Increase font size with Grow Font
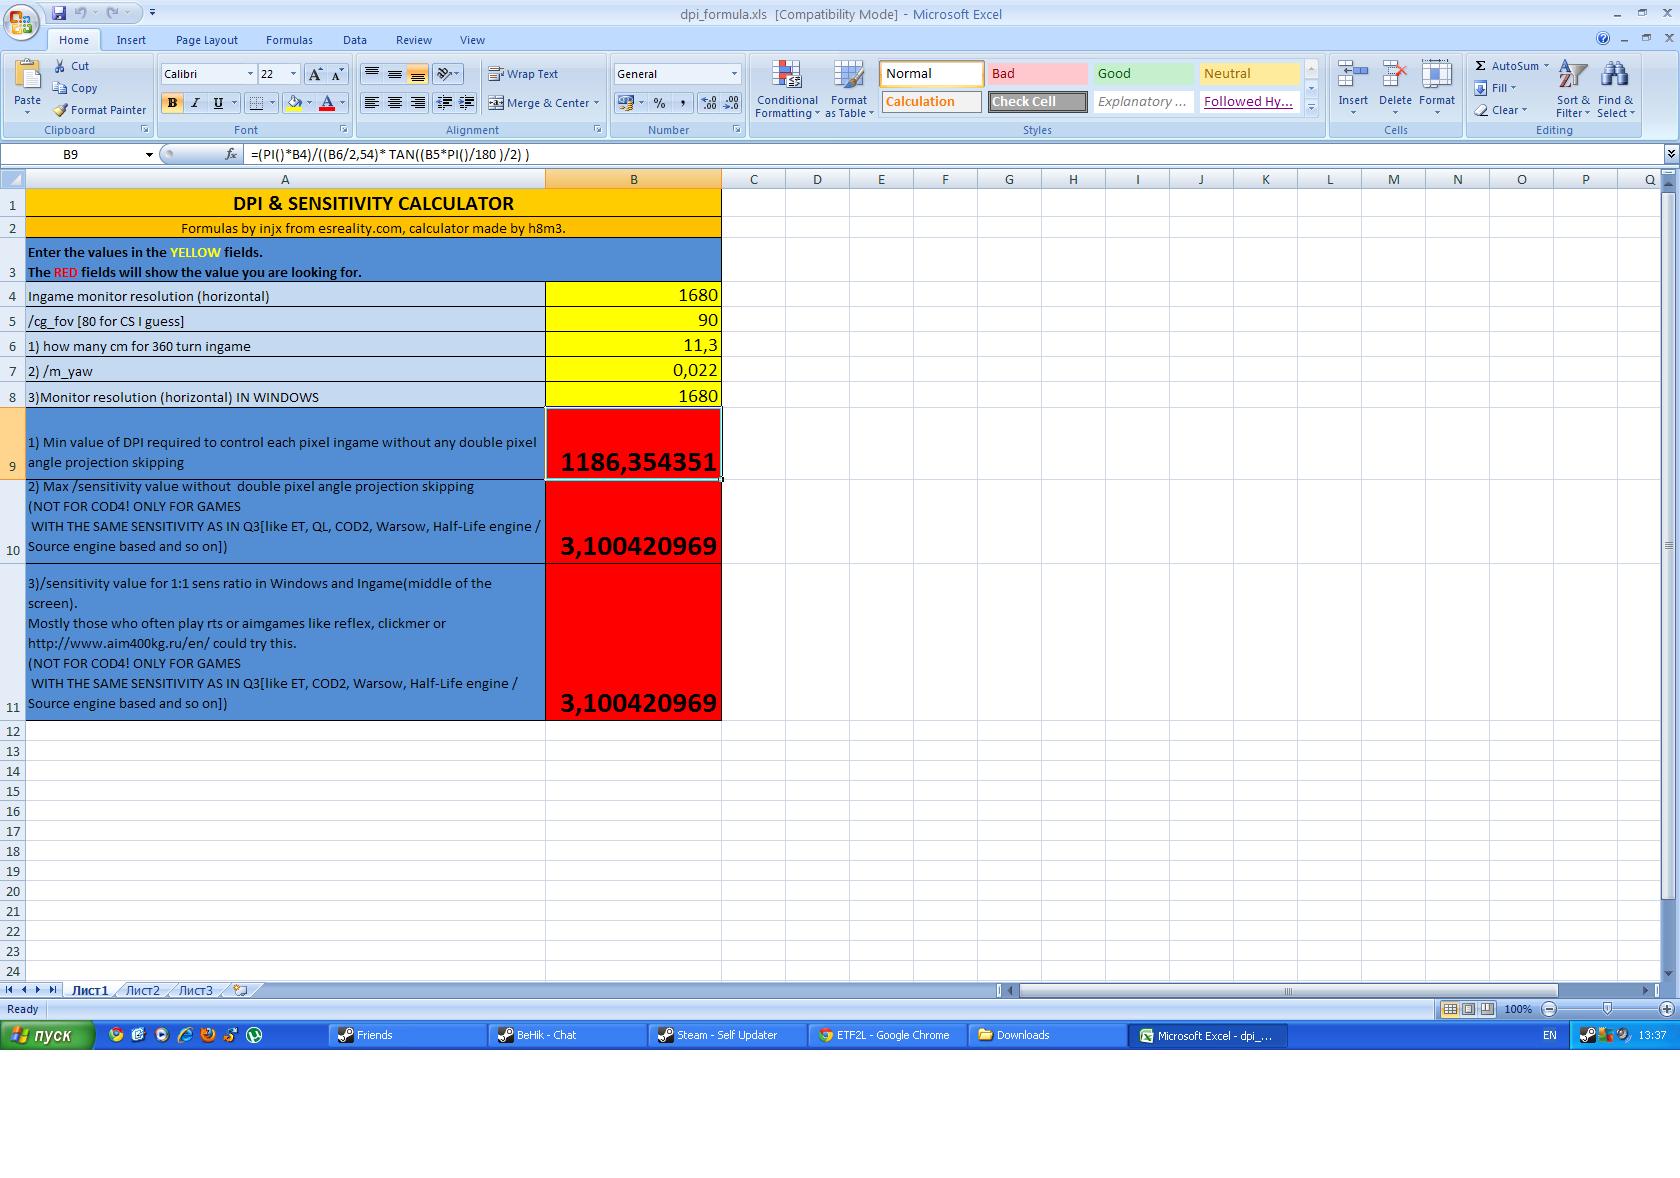The width and height of the screenshot is (1680, 1178). tap(315, 74)
